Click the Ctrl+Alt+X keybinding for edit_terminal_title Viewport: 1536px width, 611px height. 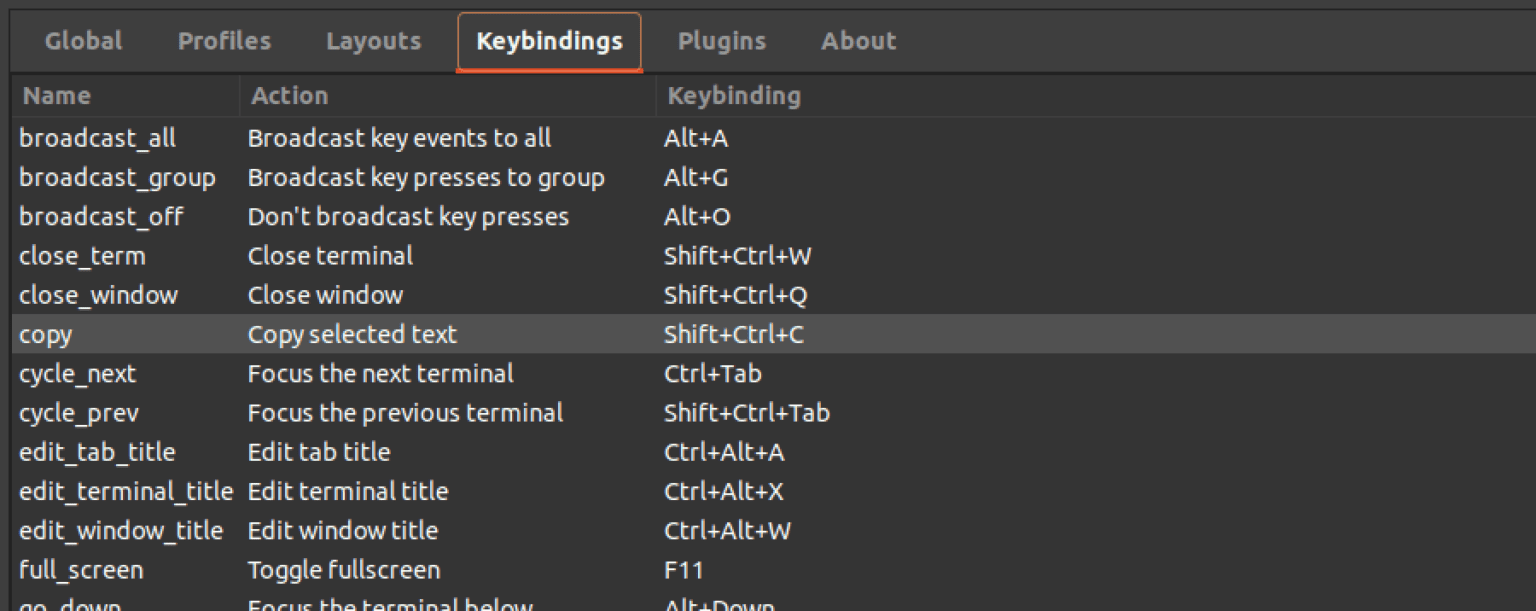723,491
